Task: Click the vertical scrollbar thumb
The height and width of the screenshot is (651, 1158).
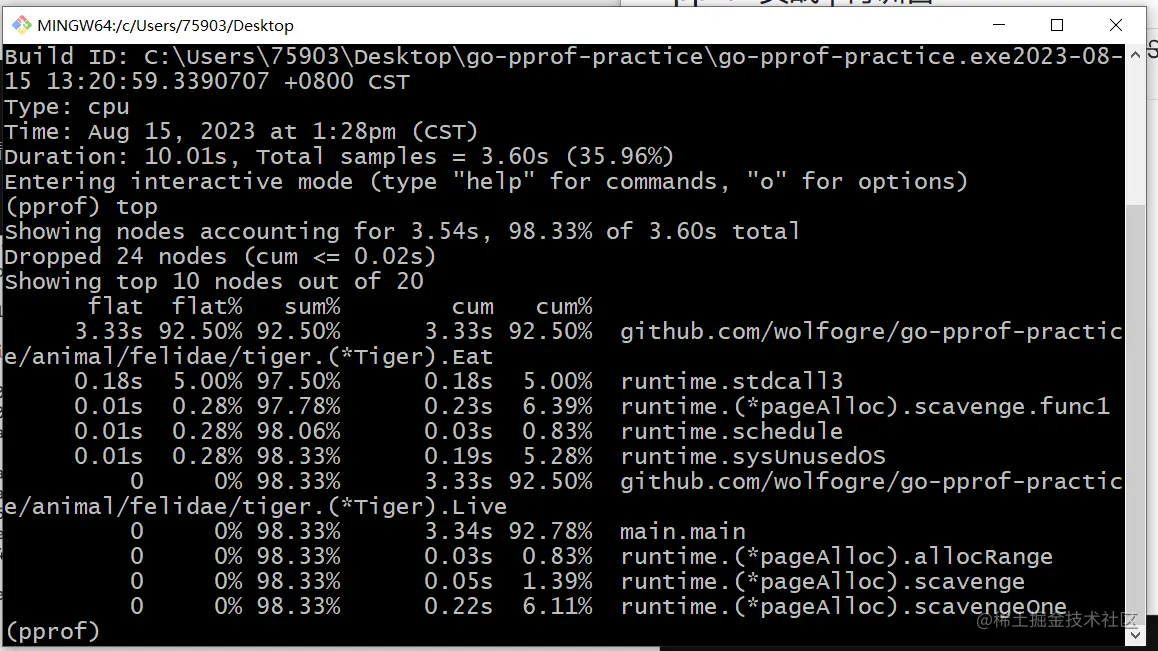Action: point(1135,410)
